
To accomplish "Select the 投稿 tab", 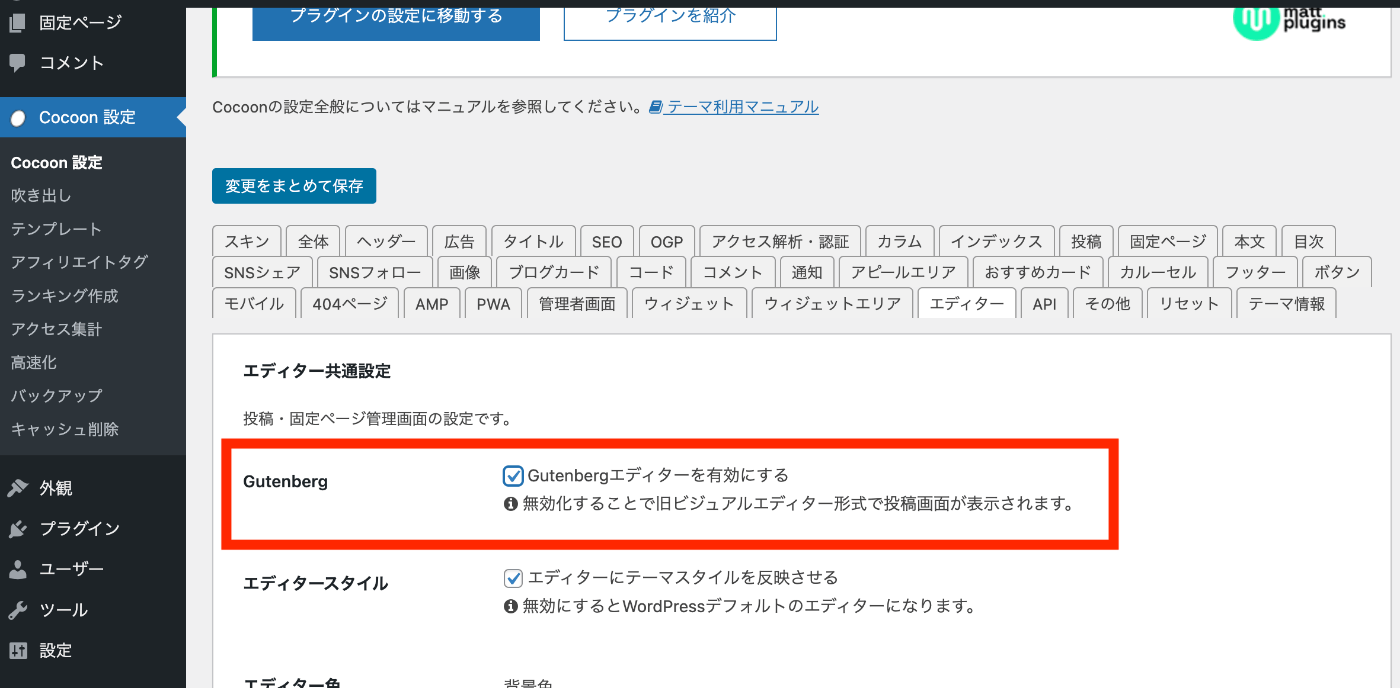I will pyautogui.click(x=1086, y=241).
